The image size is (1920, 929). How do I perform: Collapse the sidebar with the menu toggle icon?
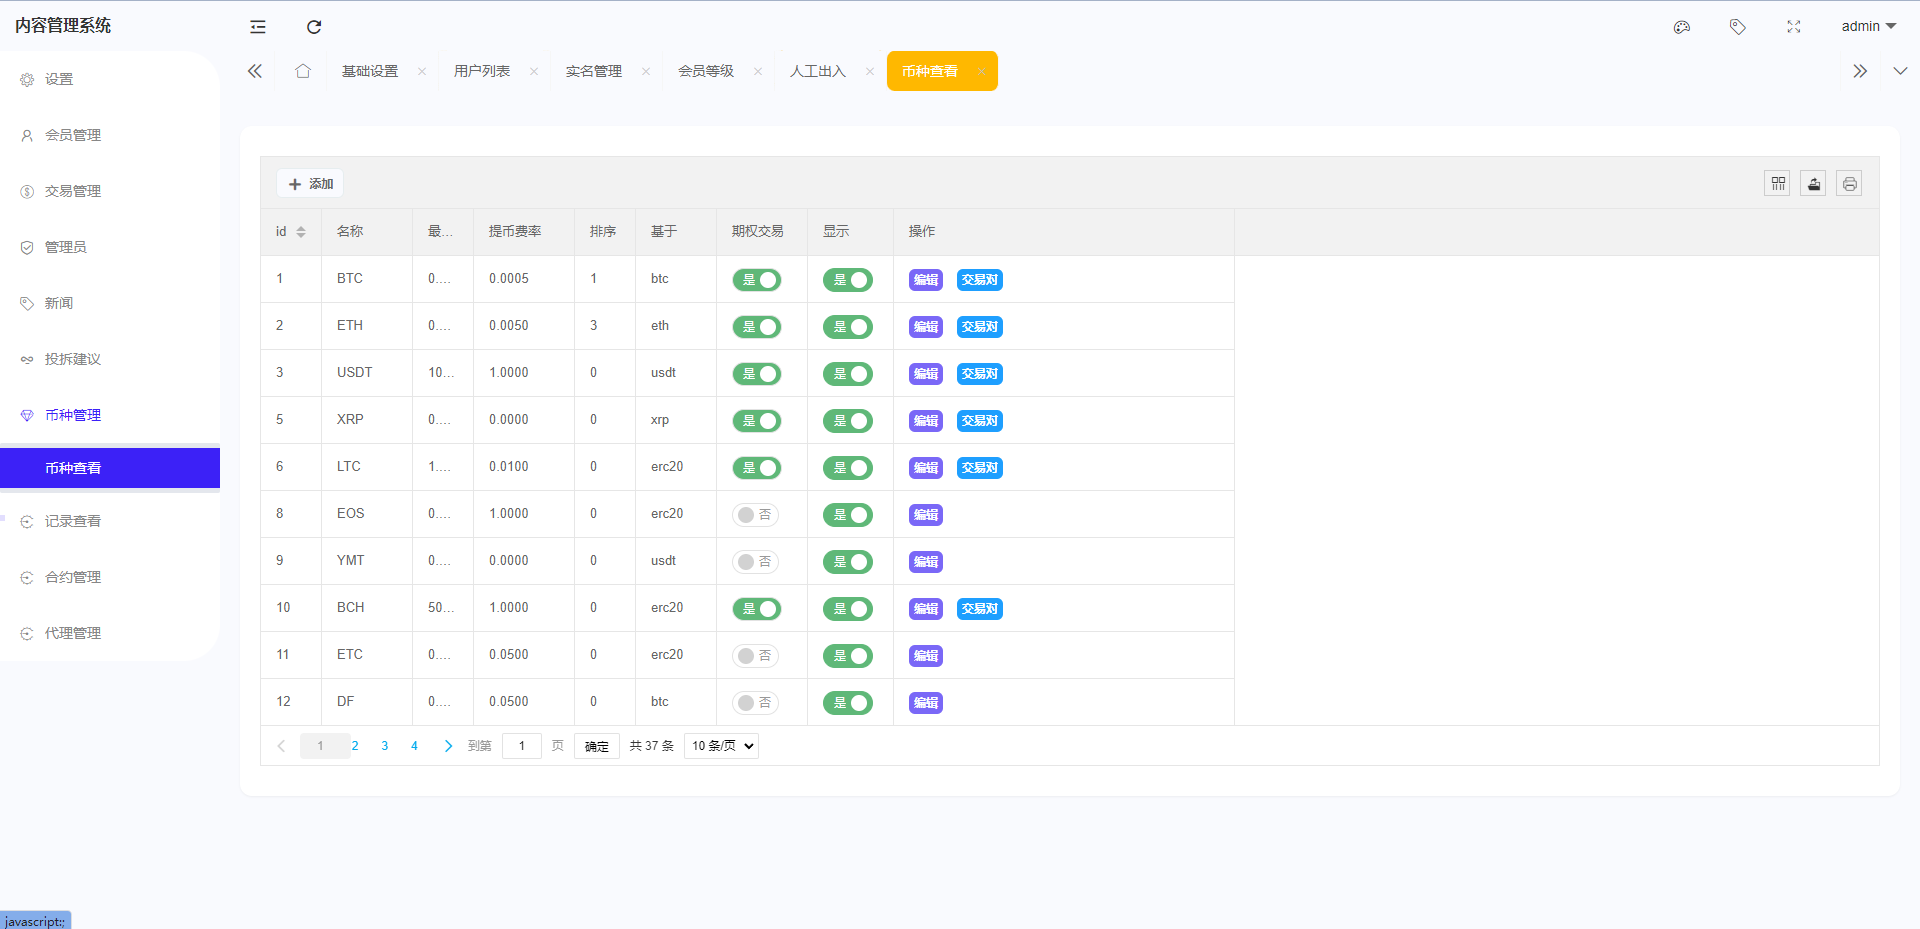pyautogui.click(x=257, y=27)
